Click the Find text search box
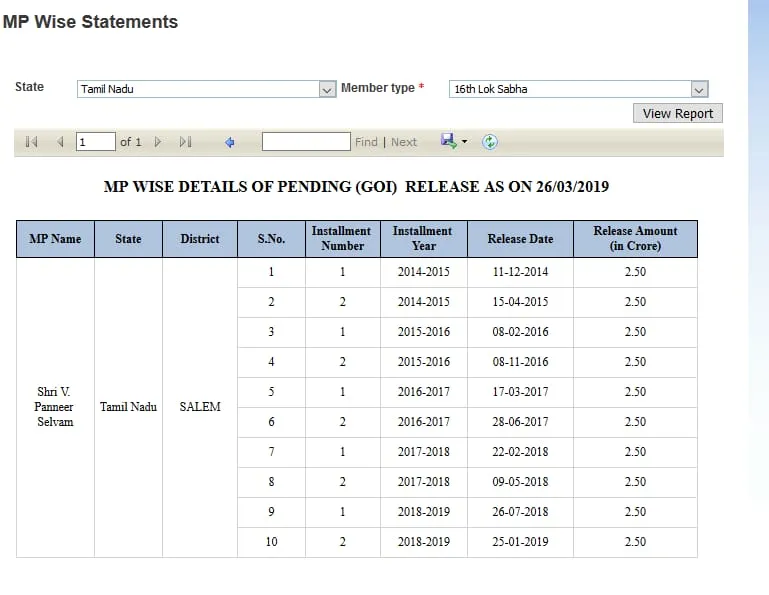 point(306,142)
